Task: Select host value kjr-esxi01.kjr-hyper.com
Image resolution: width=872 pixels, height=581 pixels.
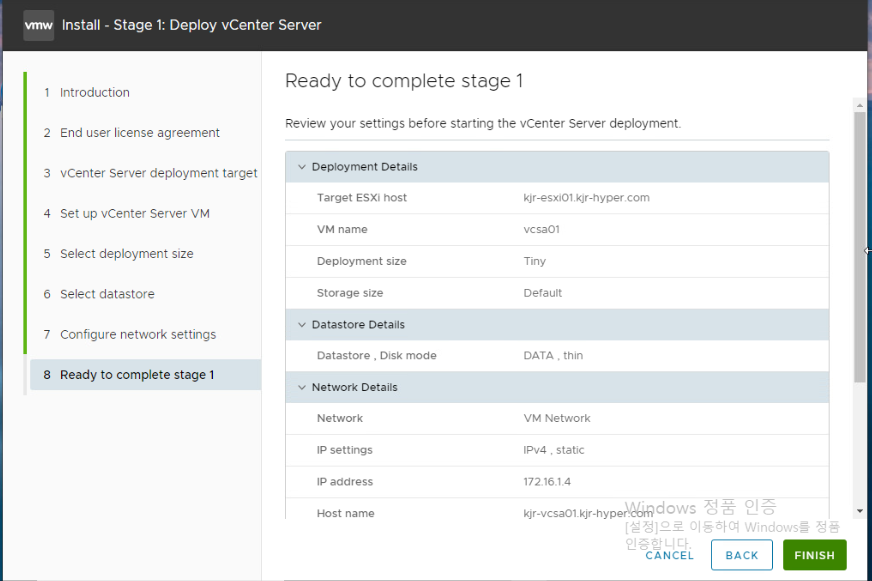Action: 586,198
